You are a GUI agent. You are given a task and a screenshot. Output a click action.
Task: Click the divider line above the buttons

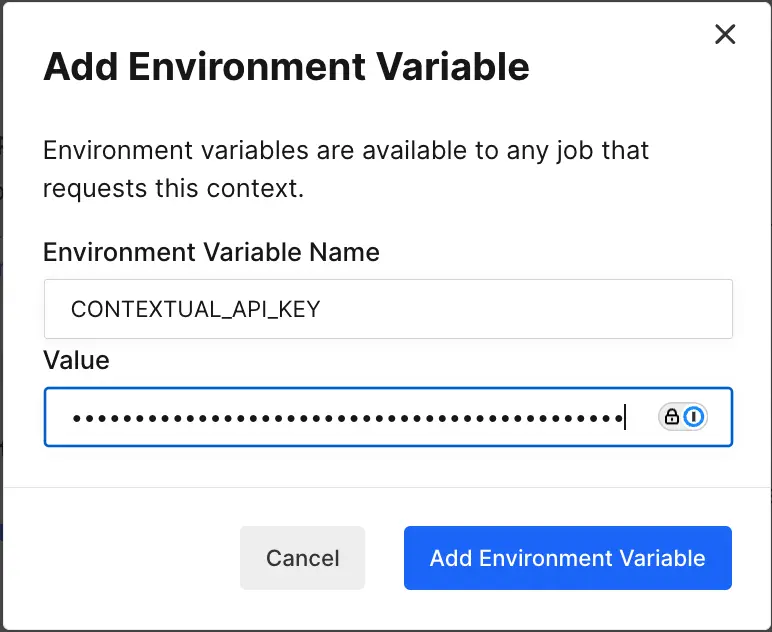pos(386,487)
